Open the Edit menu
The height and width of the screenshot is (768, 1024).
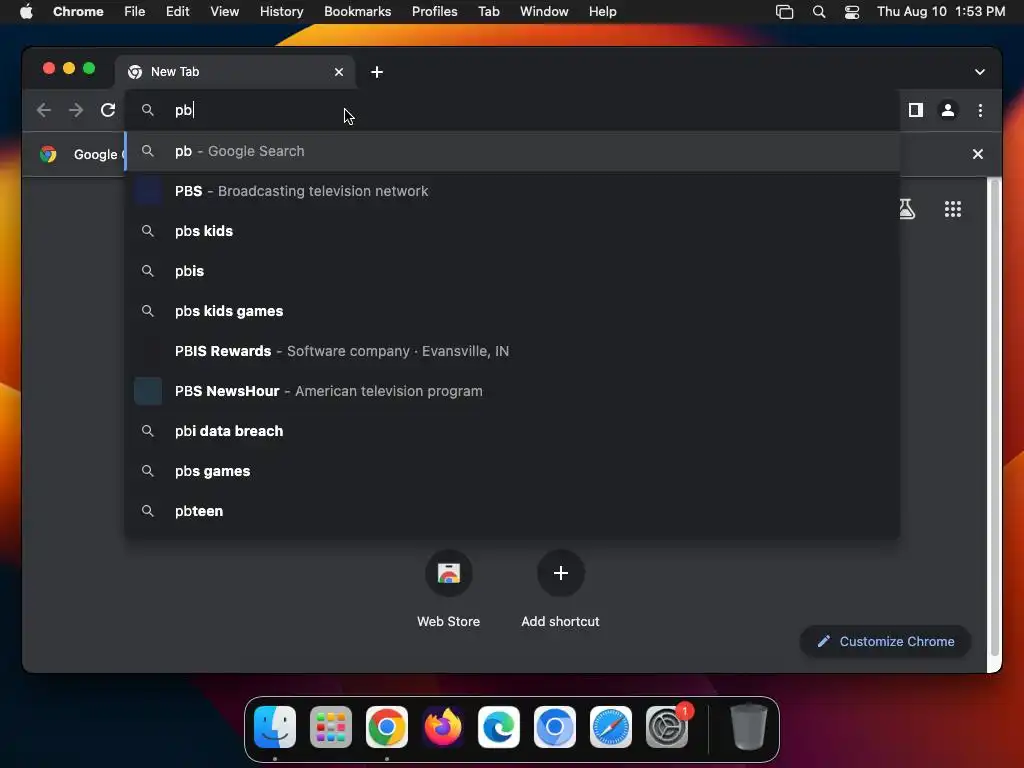pyautogui.click(x=177, y=11)
